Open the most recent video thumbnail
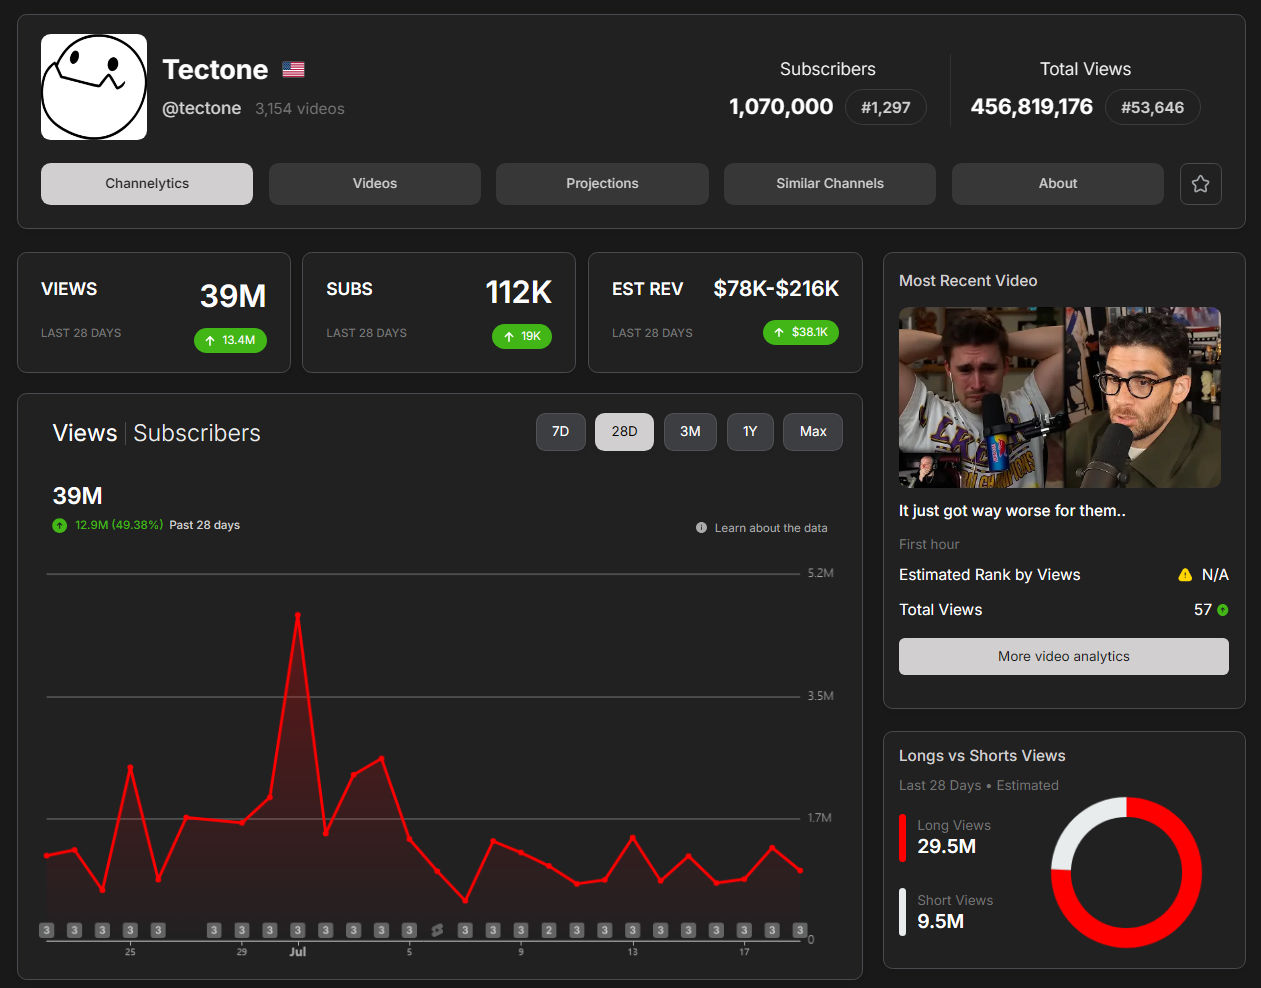The width and height of the screenshot is (1261, 988). pos(1060,397)
